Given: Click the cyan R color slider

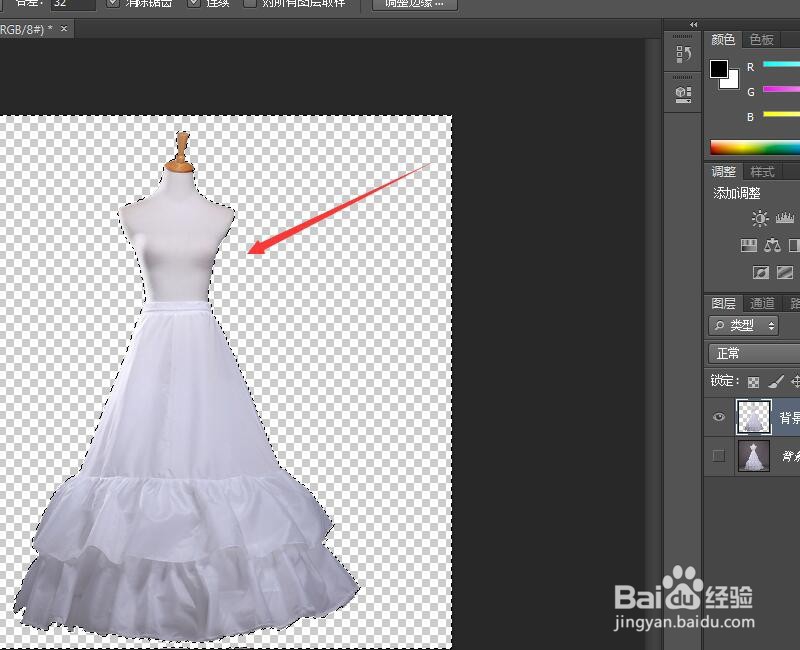Looking at the screenshot, I should click(781, 64).
